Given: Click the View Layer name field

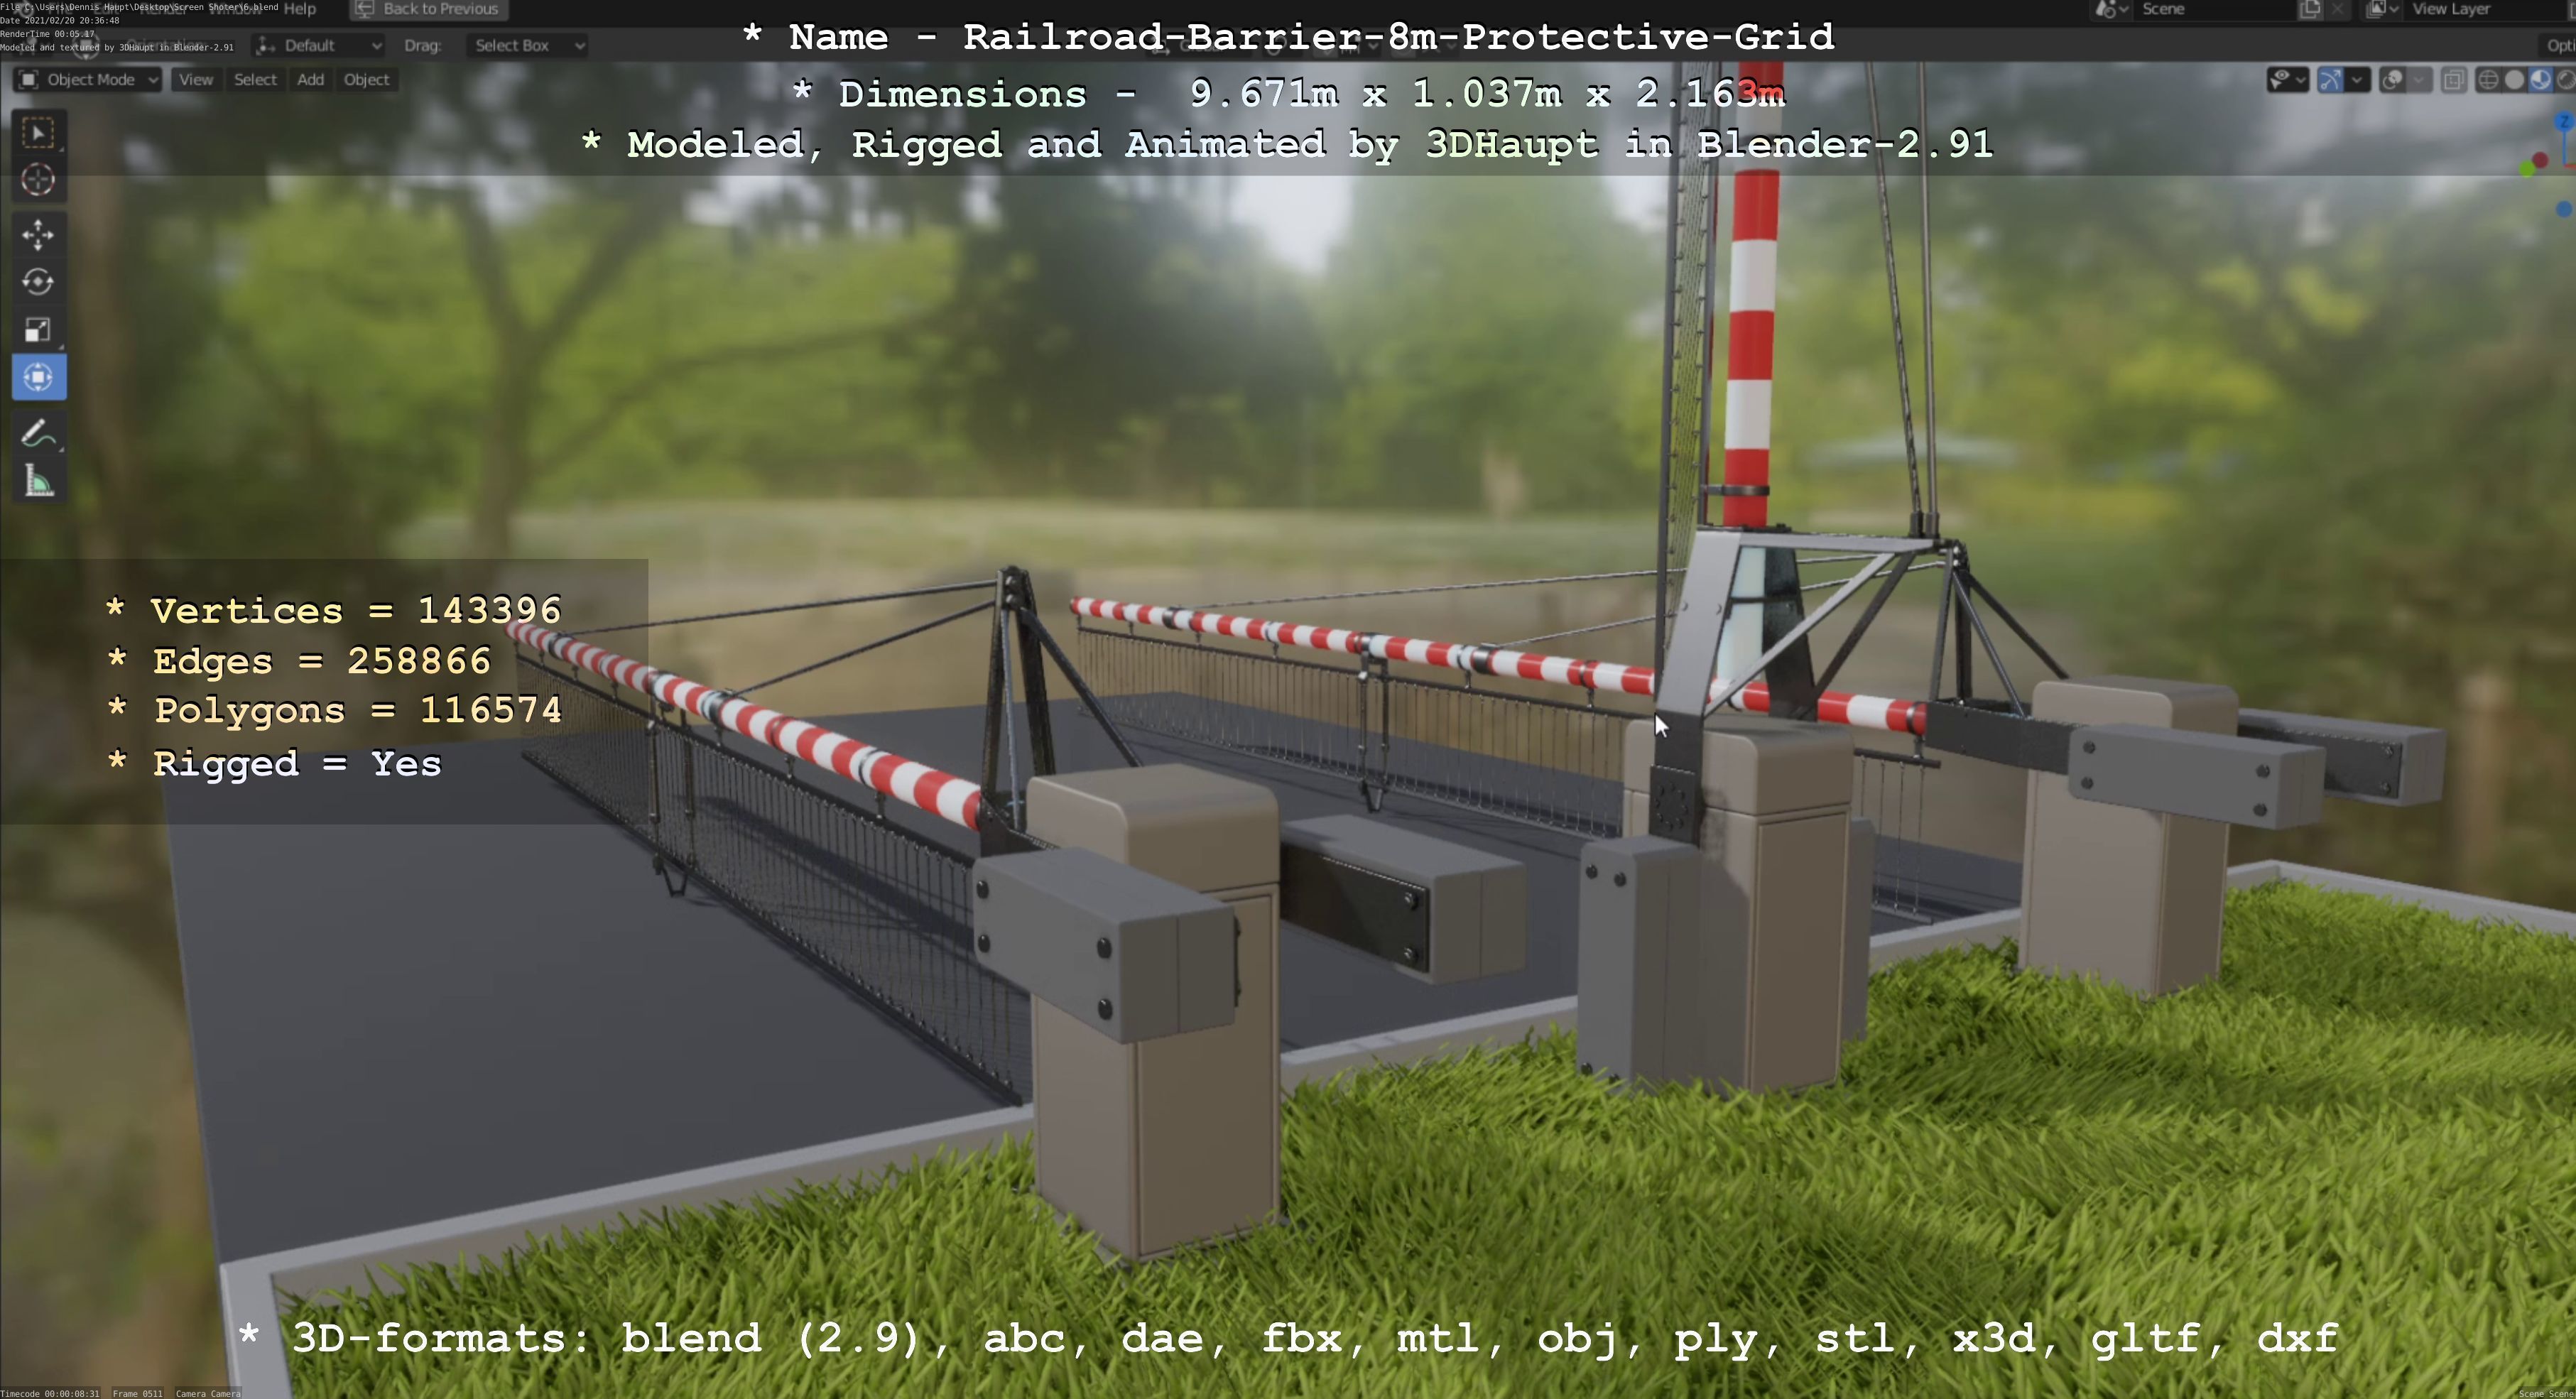Looking at the screenshot, I should click(2485, 9).
